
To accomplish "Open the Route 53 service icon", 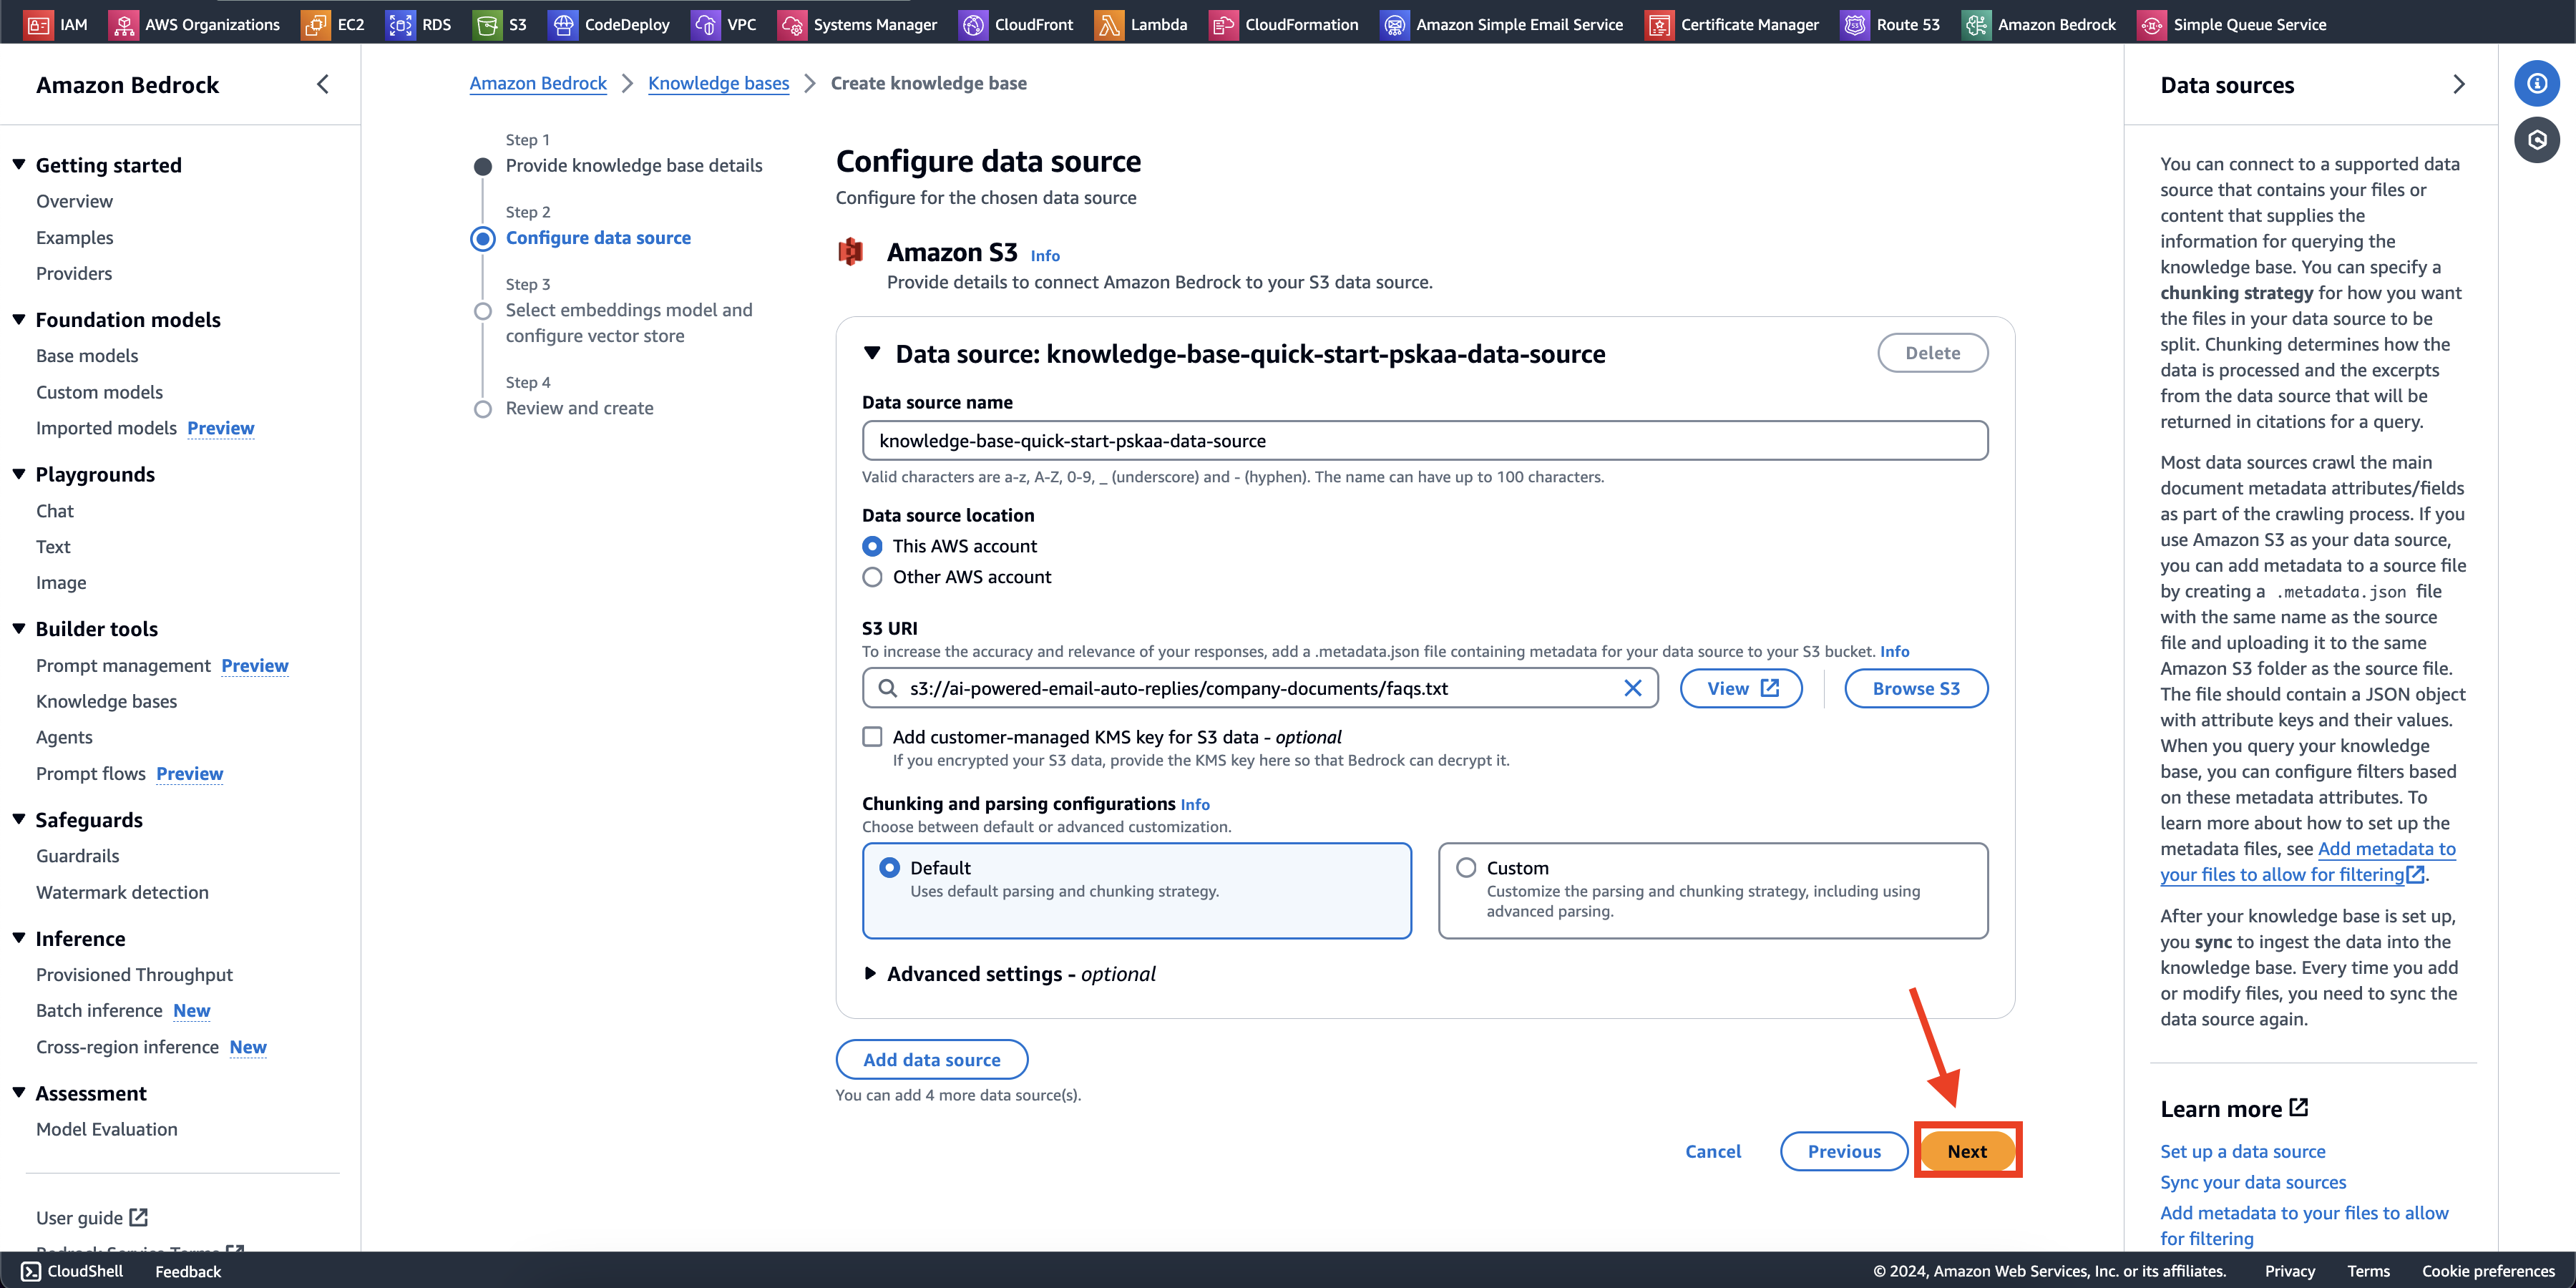I will click(1855, 24).
